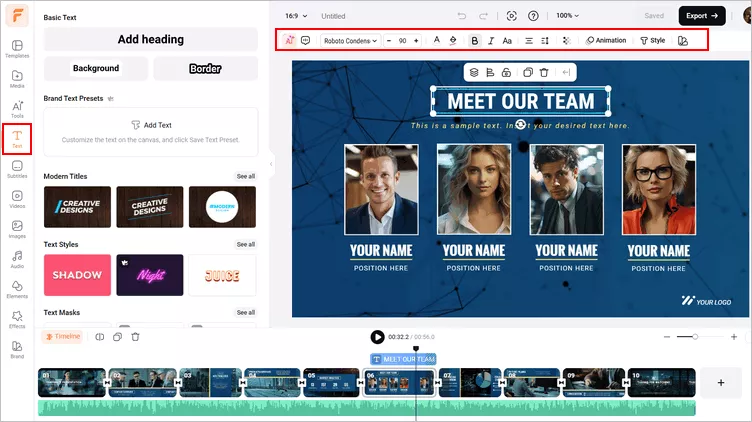The height and width of the screenshot is (422, 752).
Task: Open the Brand sidebar panel
Action: point(17,350)
